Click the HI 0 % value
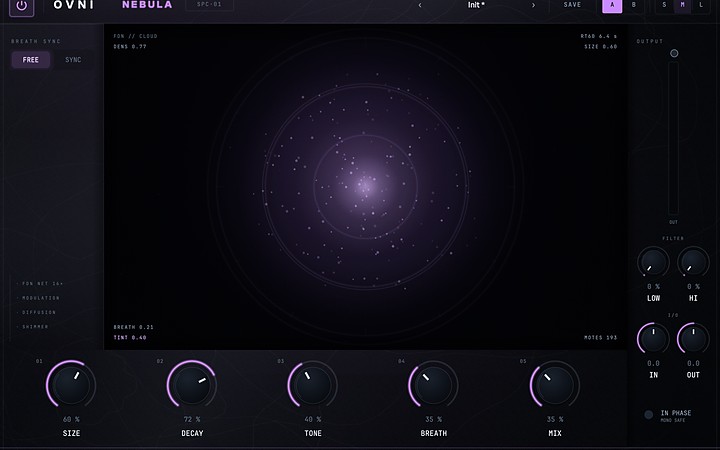The image size is (720, 450). (693, 287)
